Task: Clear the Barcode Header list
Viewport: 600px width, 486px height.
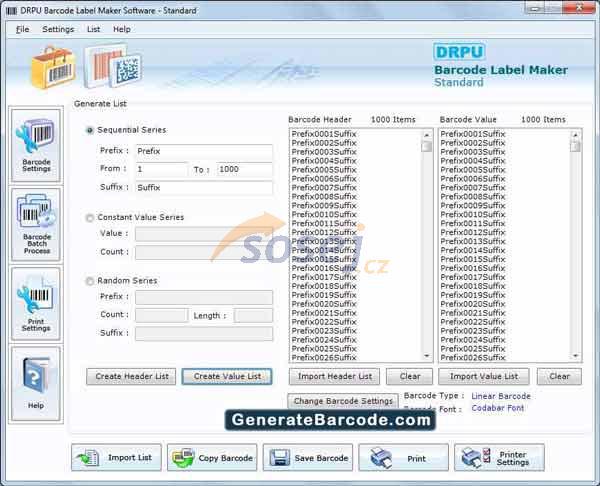Action: tap(409, 377)
